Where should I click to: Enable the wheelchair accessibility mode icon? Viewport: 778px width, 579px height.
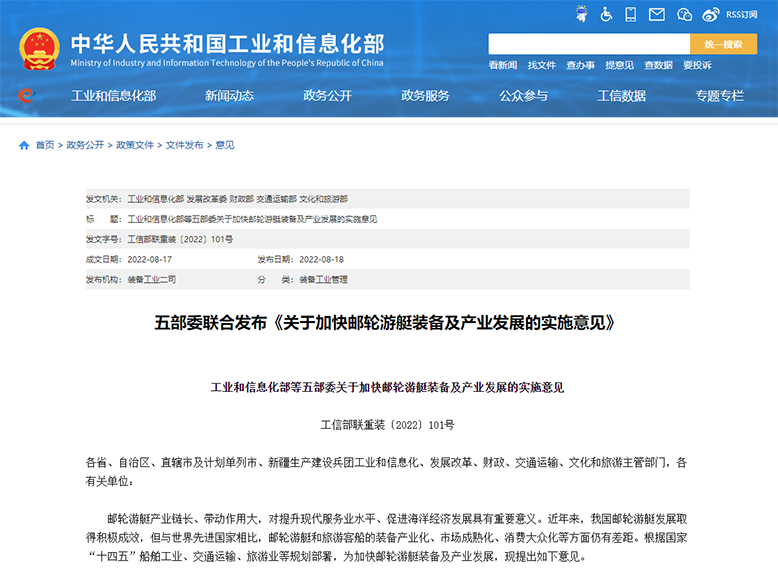click(606, 14)
